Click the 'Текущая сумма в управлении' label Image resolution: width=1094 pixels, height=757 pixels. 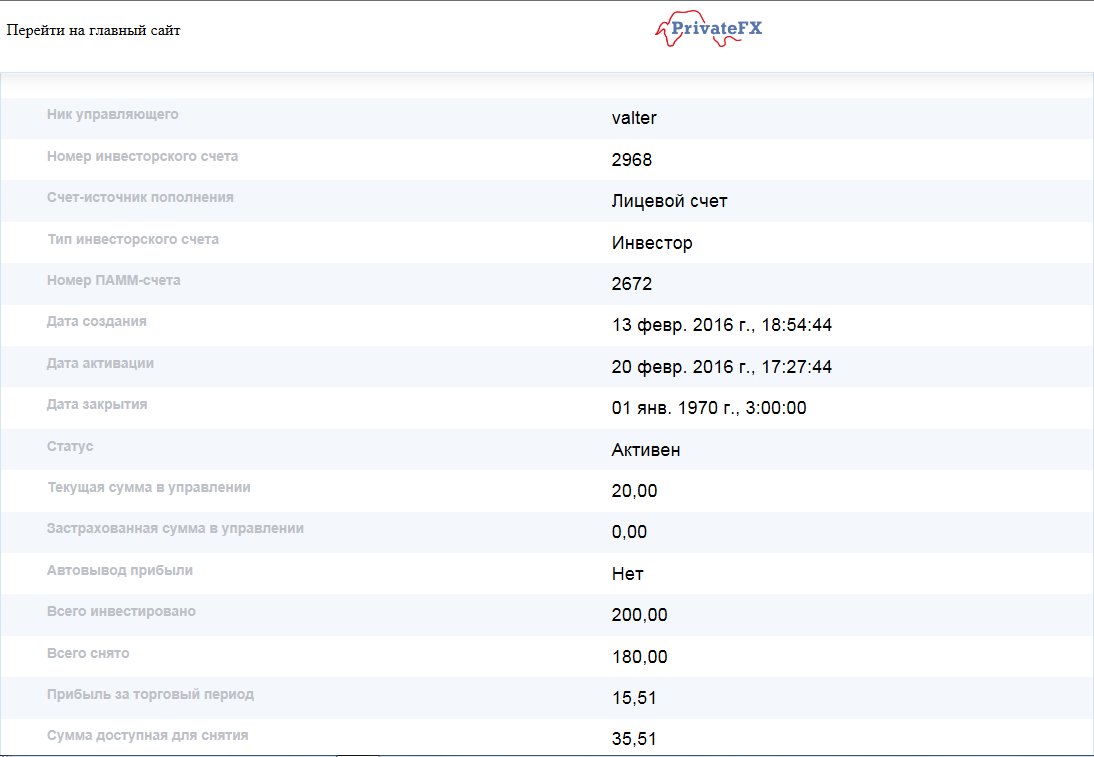point(149,488)
